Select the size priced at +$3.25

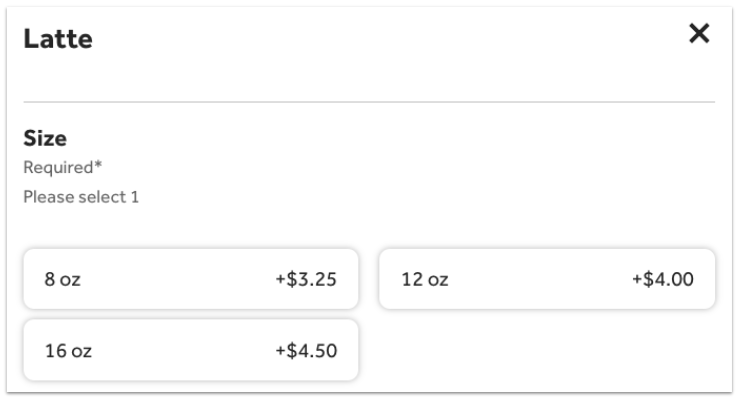click(x=190, y=279)
